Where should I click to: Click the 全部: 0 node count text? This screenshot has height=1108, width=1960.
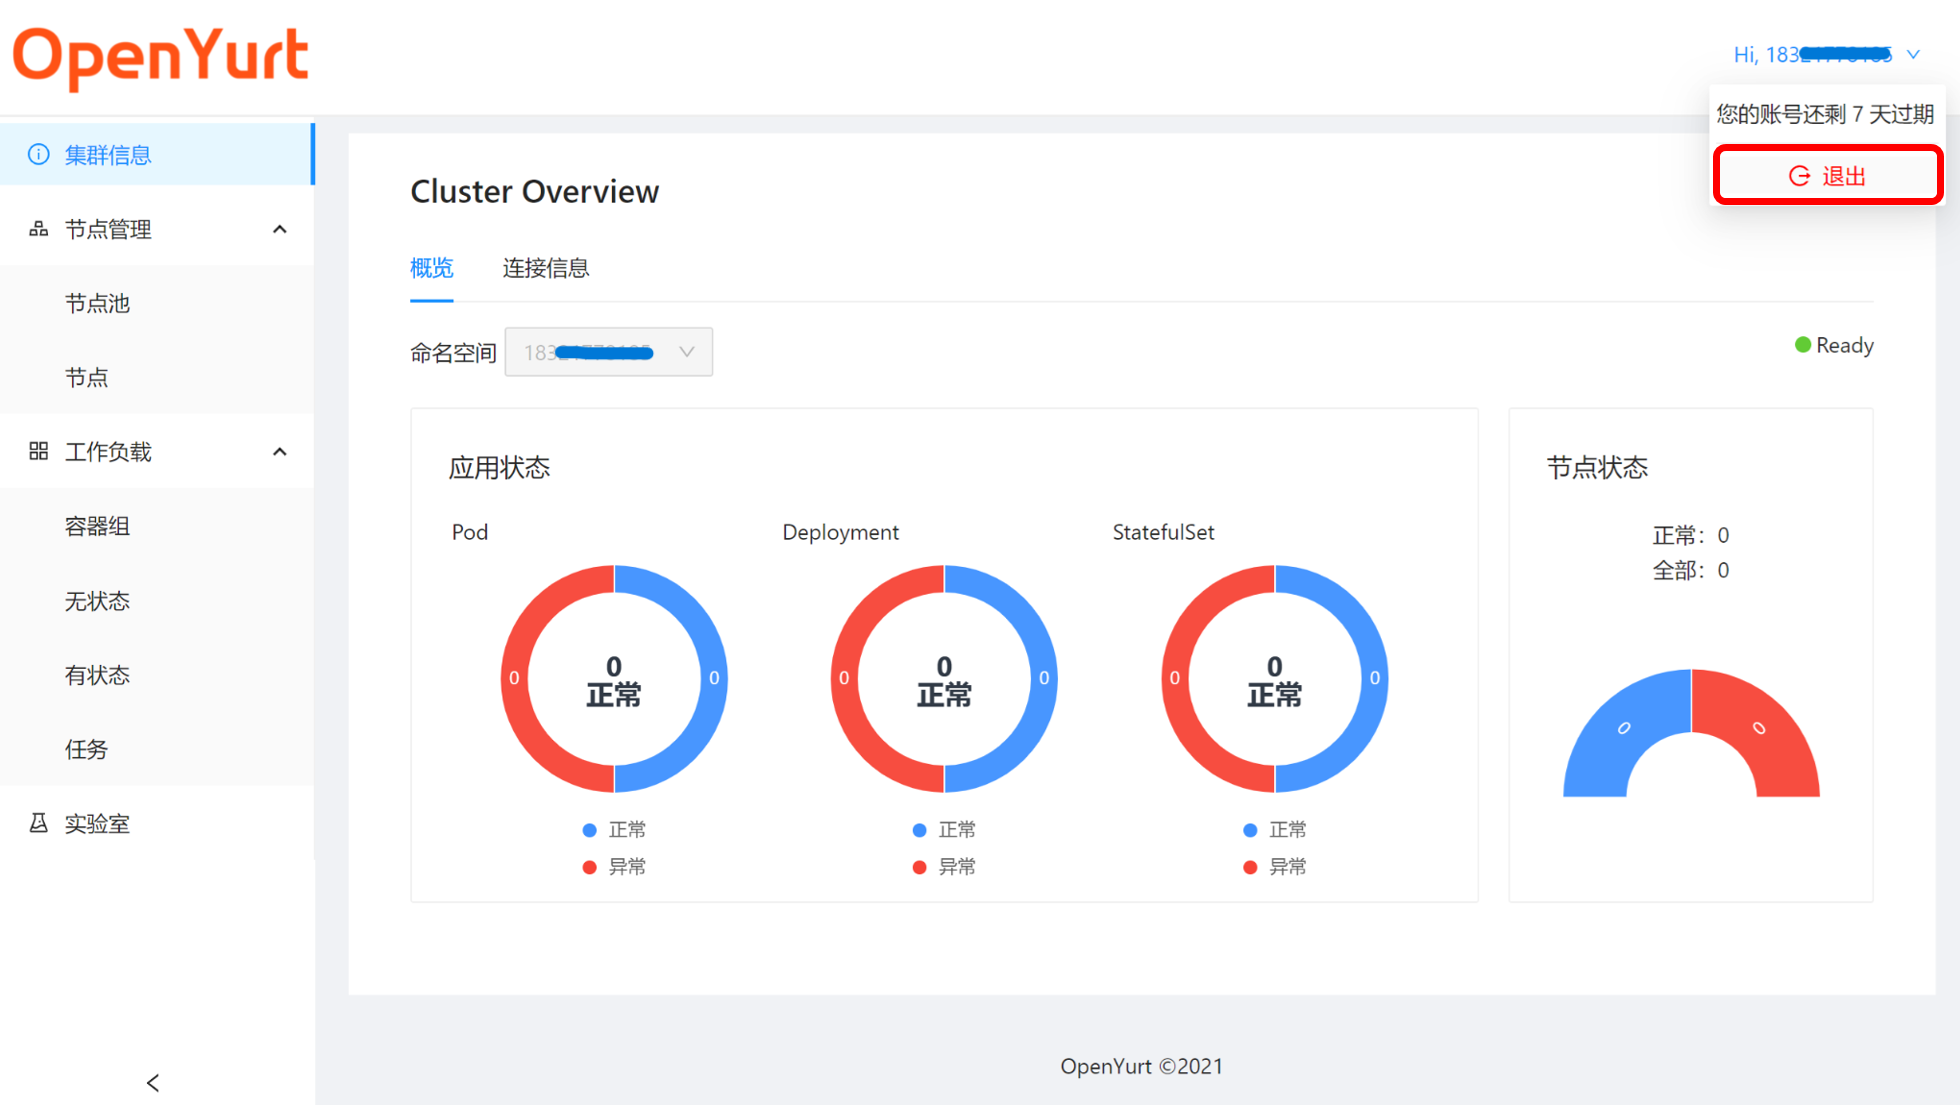pyautogui.click(x=1691, y=570)
